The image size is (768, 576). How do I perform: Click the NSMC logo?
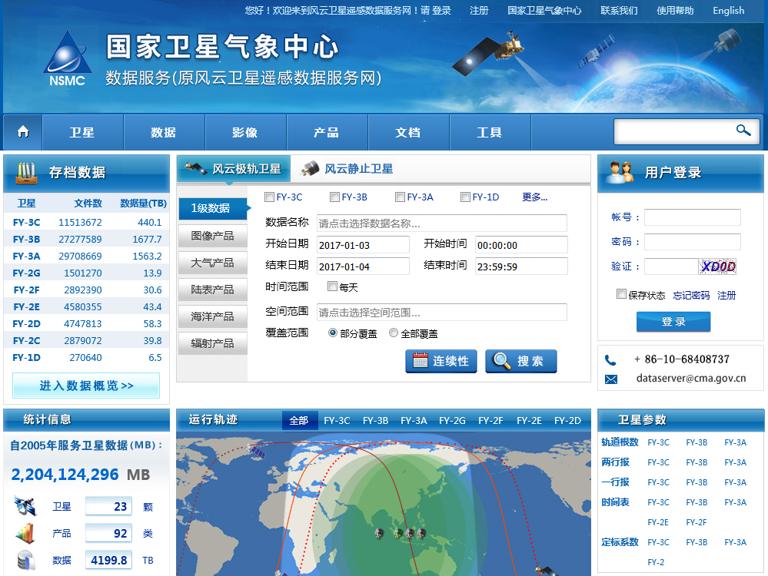tap(67, 60)
